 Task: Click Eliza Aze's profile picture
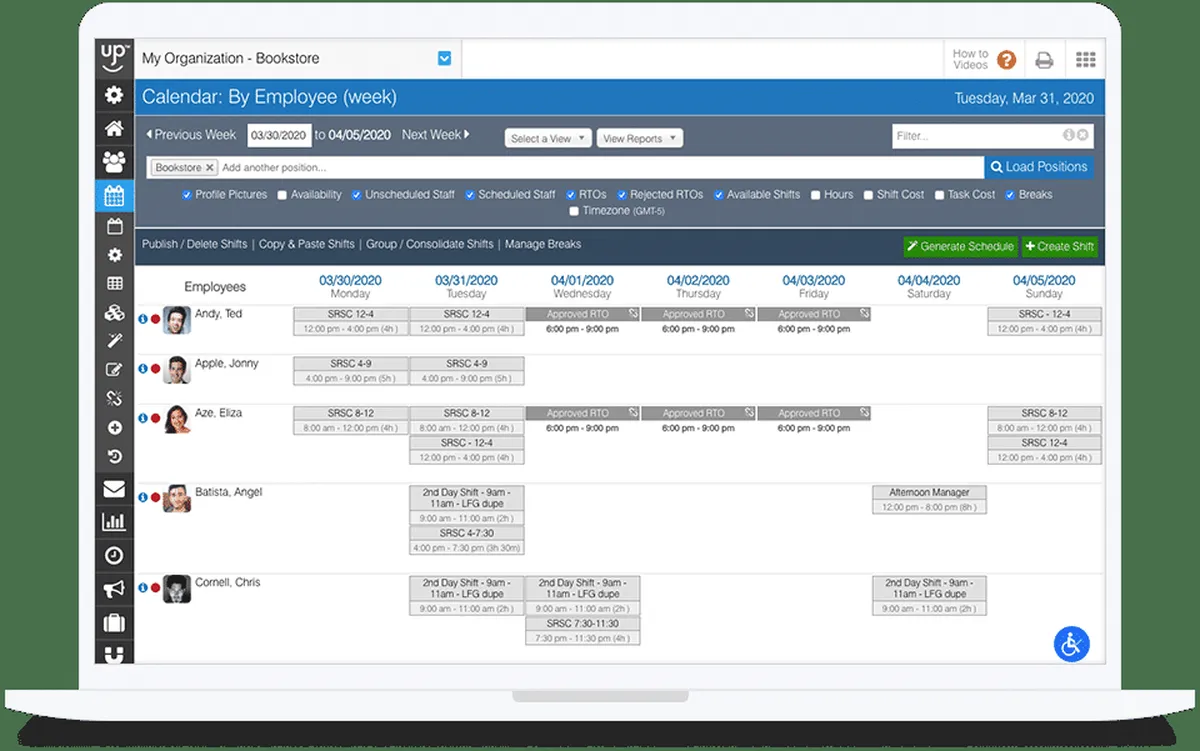pos(176,419)
